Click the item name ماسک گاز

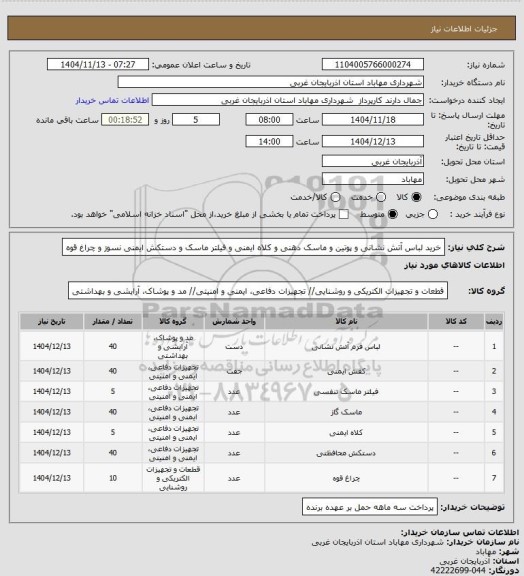pos(346,412)
